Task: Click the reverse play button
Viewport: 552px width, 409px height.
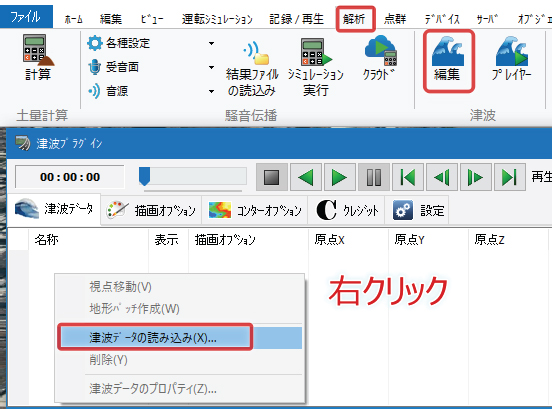Action: (306, 177)
